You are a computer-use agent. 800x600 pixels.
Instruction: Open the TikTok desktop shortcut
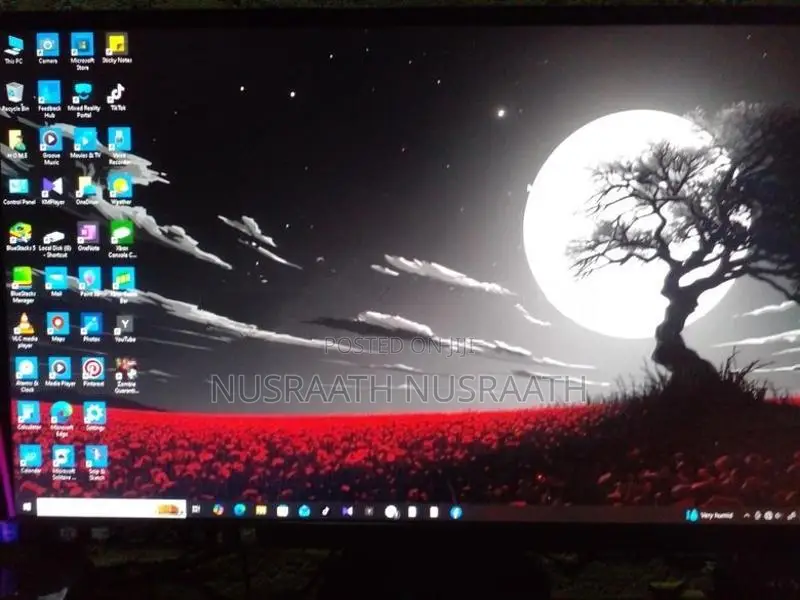click(x=117, y=96)
